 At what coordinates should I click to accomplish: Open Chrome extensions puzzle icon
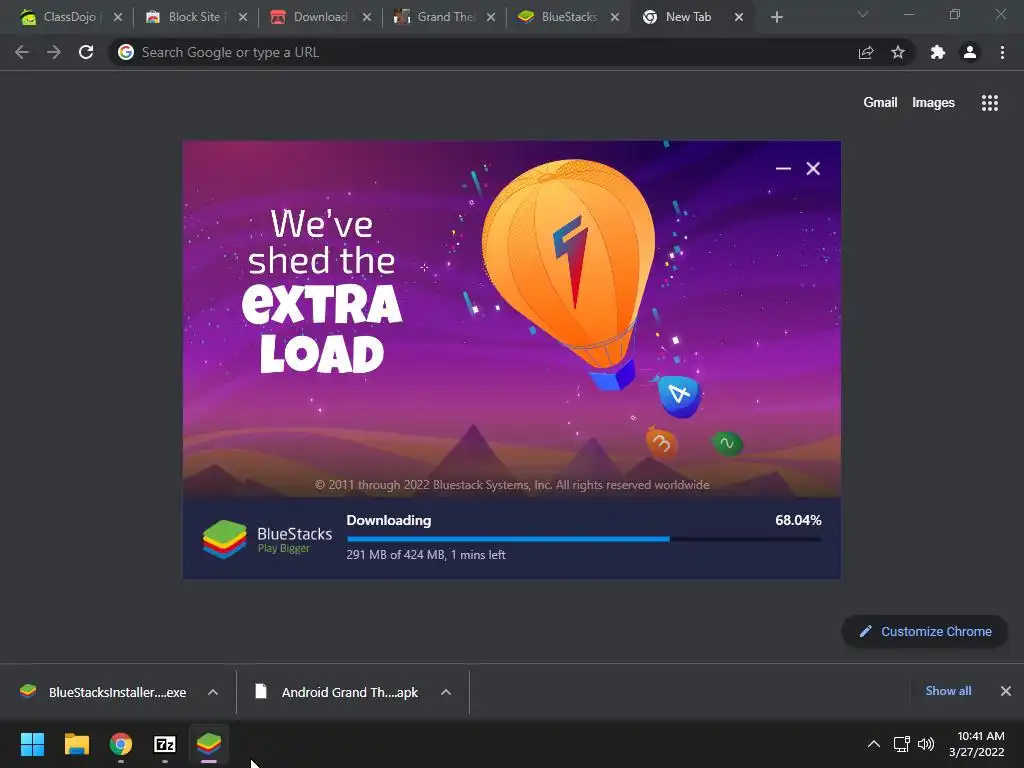point(938,52)
